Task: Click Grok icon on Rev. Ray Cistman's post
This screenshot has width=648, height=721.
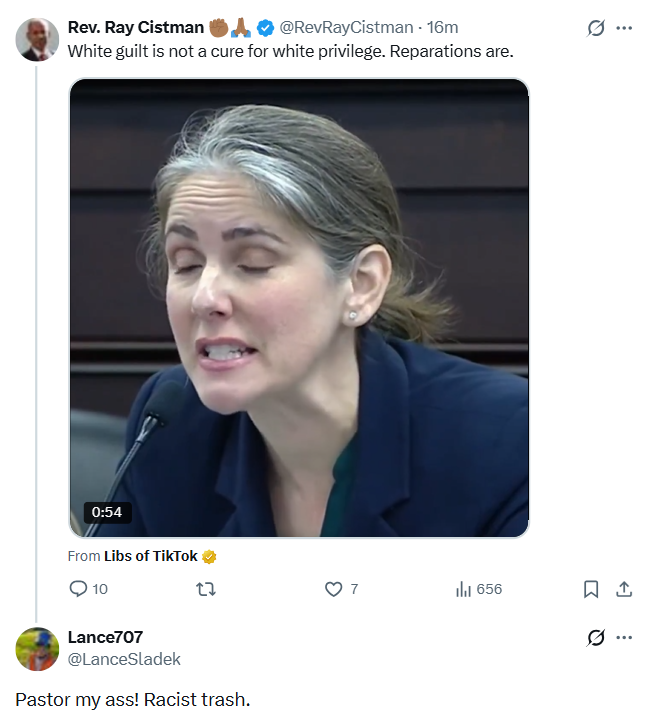Action: pos(596,28)
